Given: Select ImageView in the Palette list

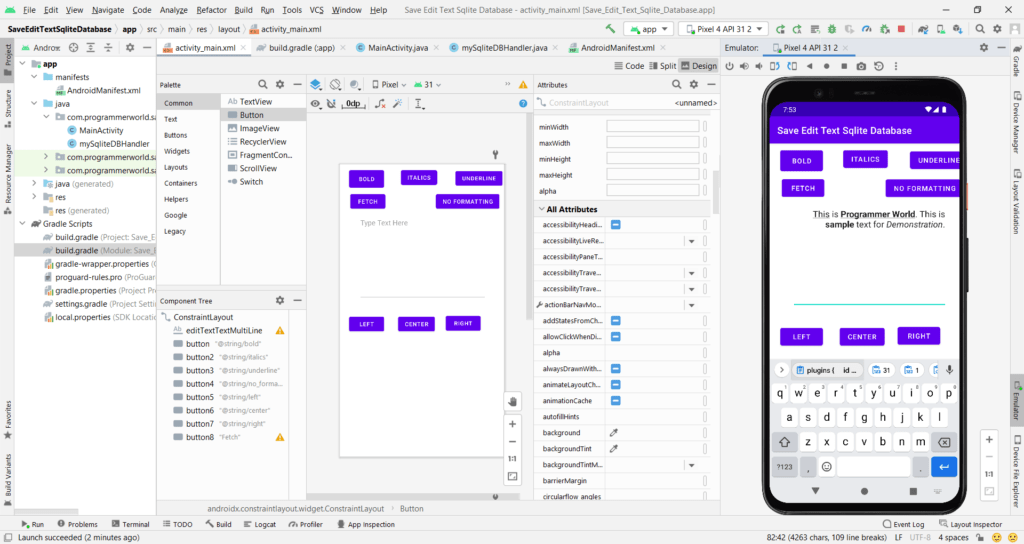Looking at the screenshot, I should tap(259, 128).
